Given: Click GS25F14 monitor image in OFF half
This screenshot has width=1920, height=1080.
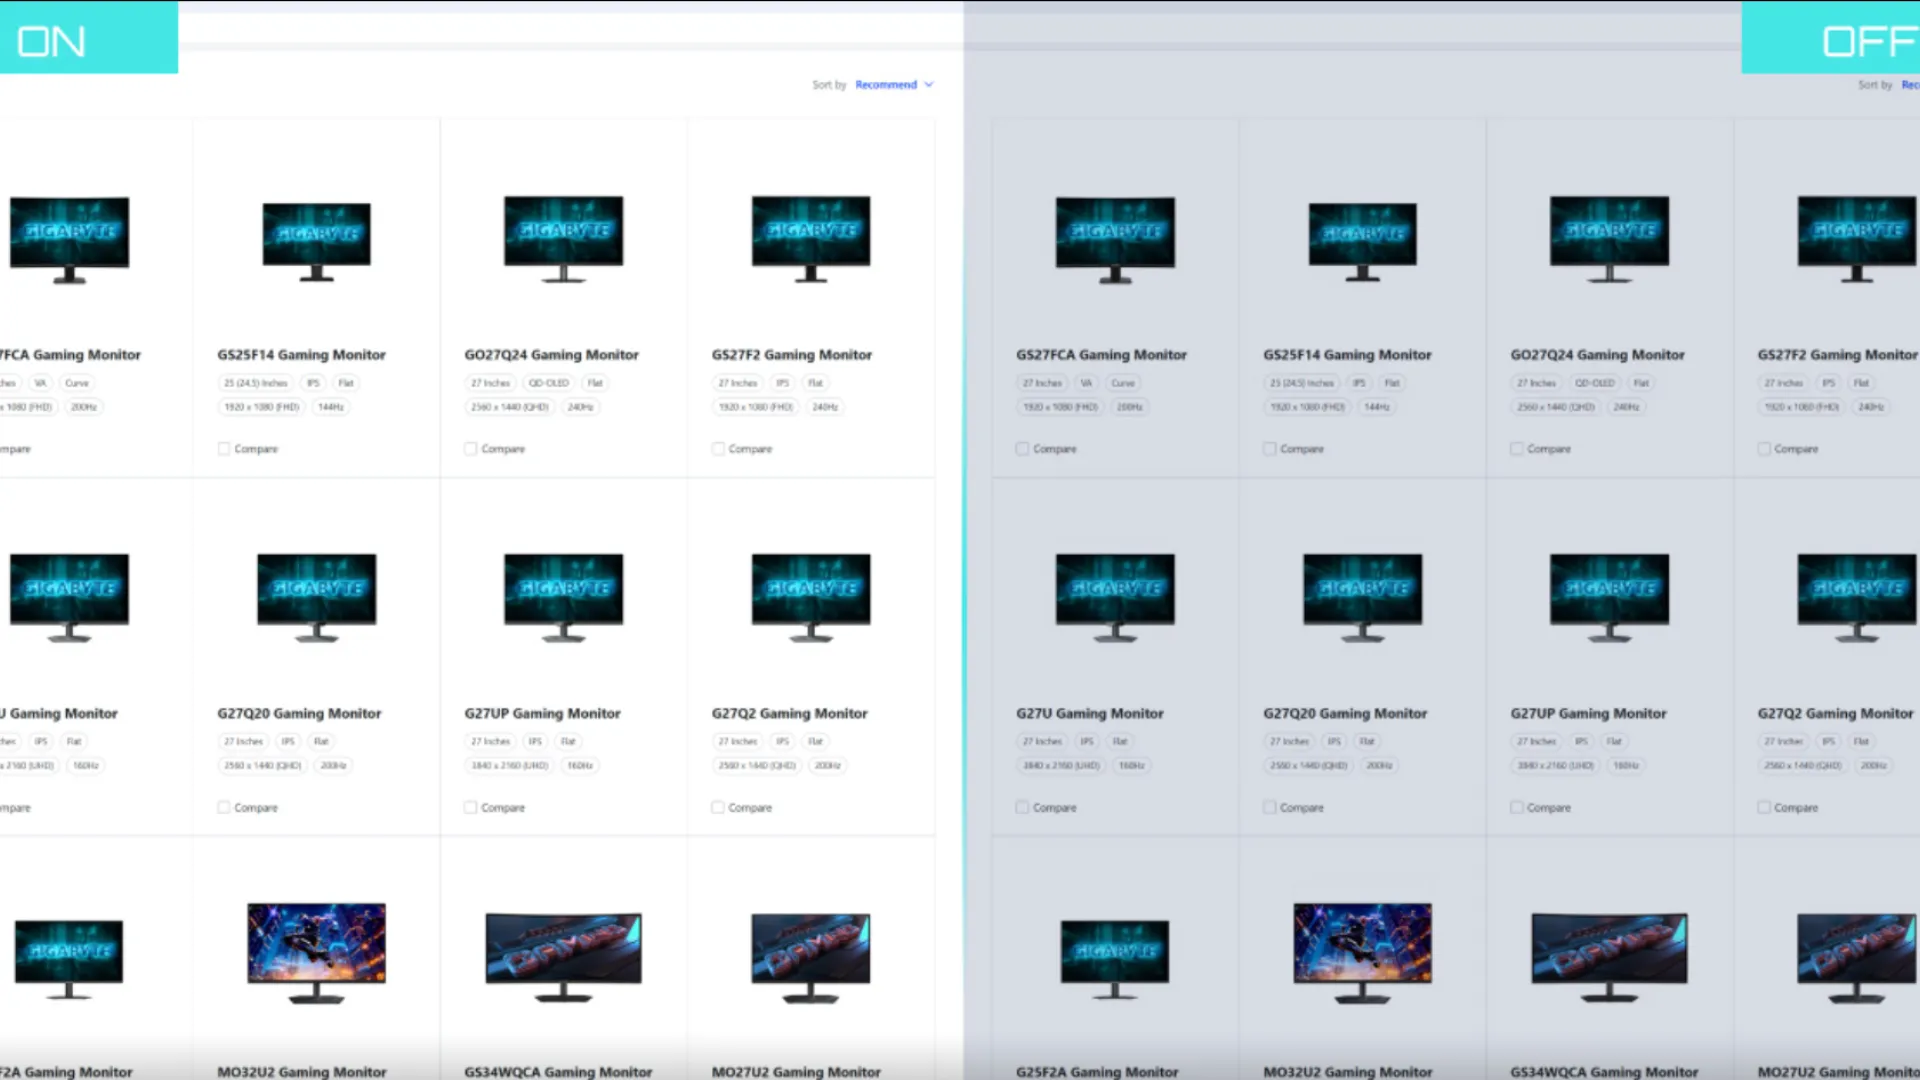Looking at the screenshot, I should point(1362,241).
